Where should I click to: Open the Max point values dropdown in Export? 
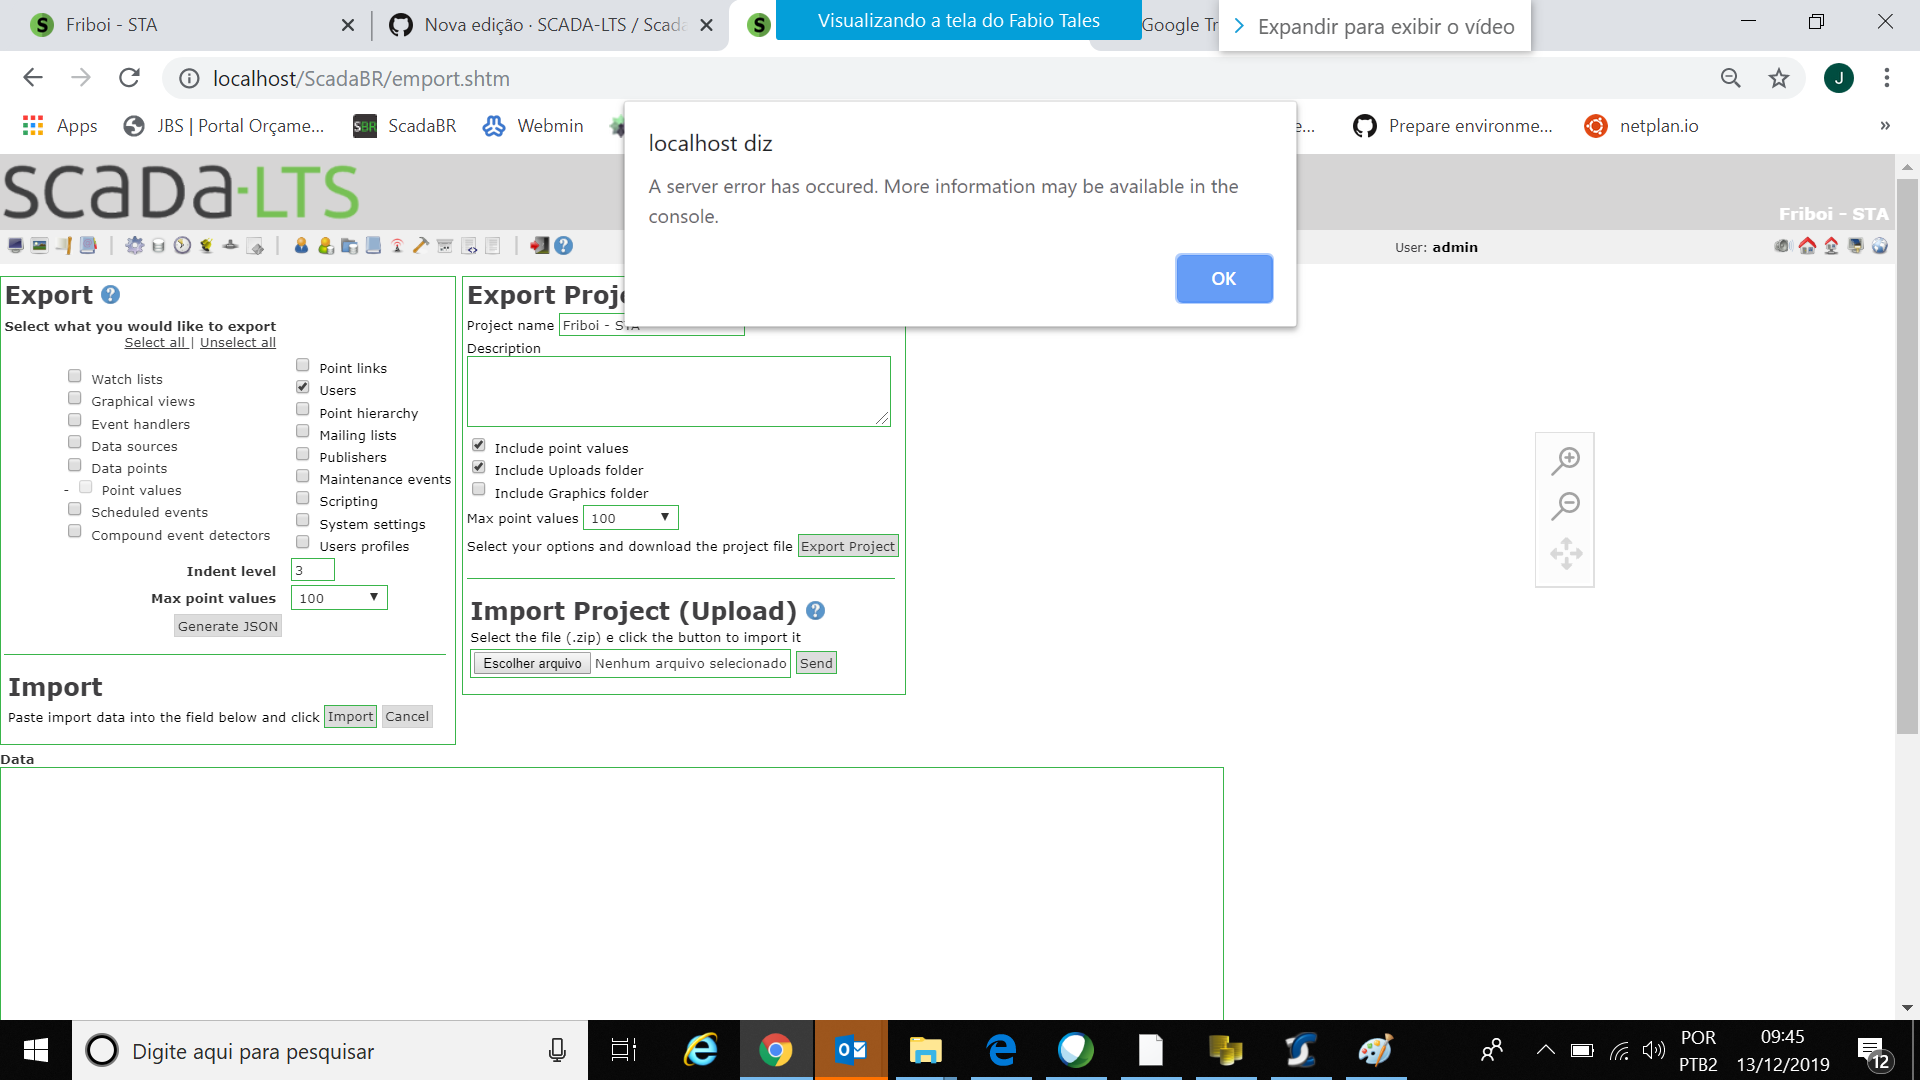click(338, 597)
